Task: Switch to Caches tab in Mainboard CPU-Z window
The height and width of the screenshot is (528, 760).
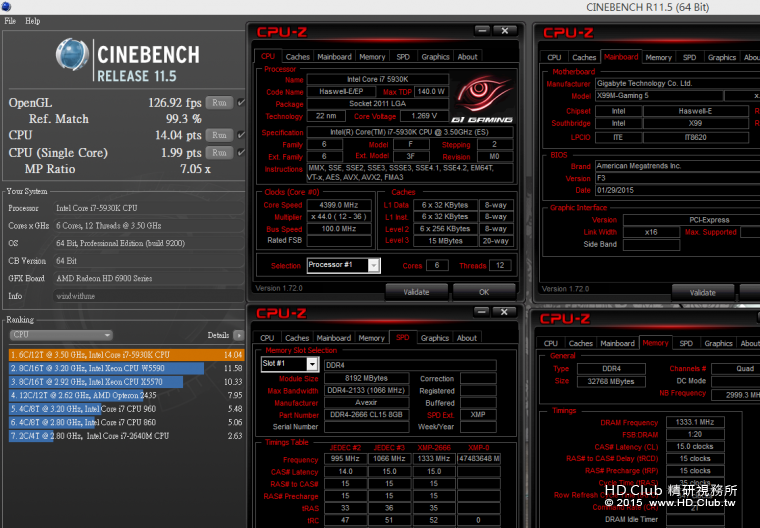Action: tap(584, 57)
